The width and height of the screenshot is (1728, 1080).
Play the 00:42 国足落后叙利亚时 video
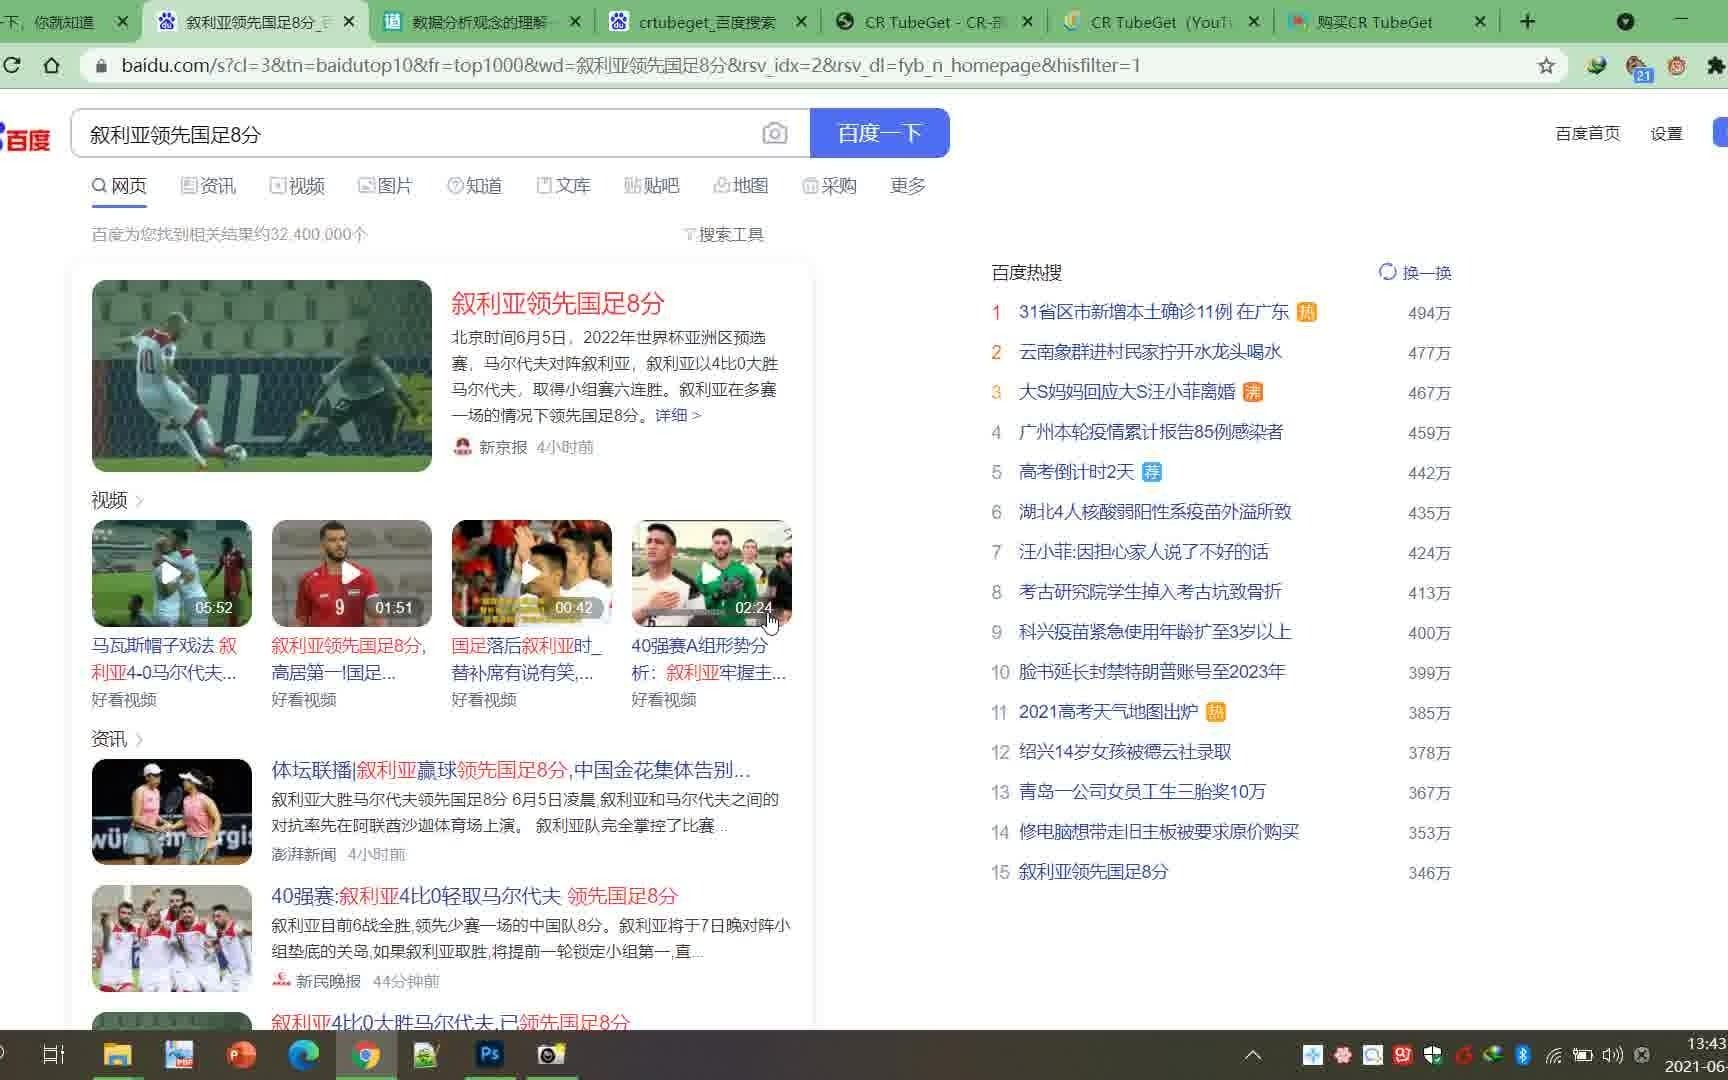(531, 573)
